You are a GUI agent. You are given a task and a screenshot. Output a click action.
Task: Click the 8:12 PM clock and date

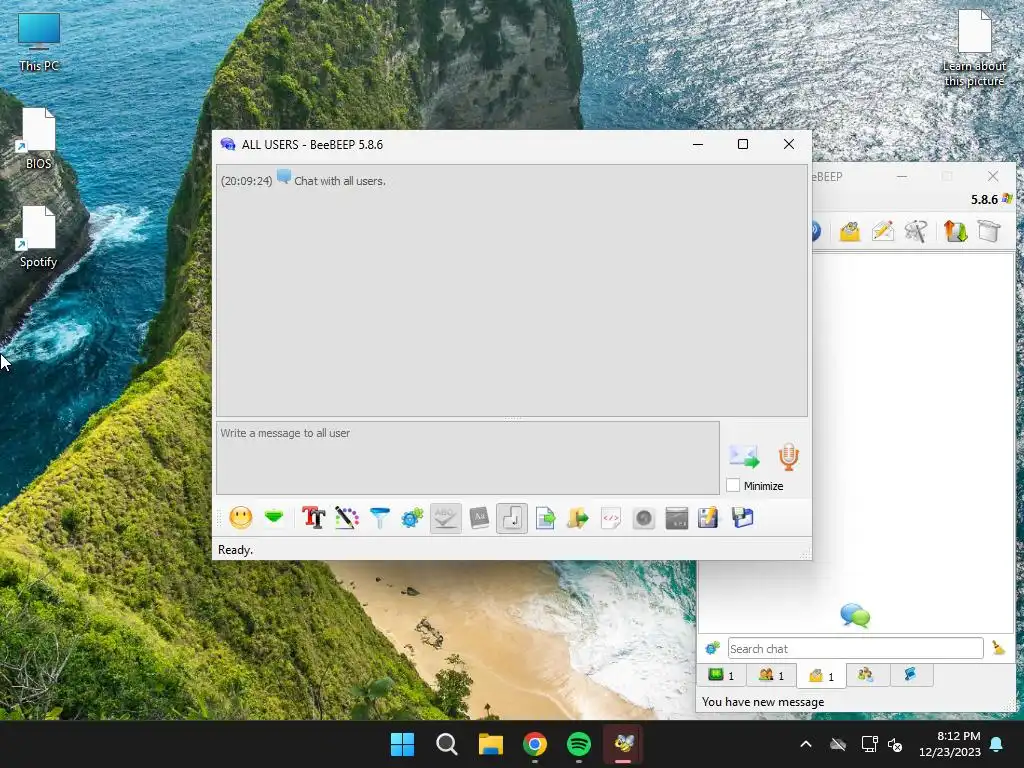pyautogui.click(x=950, y=744)
